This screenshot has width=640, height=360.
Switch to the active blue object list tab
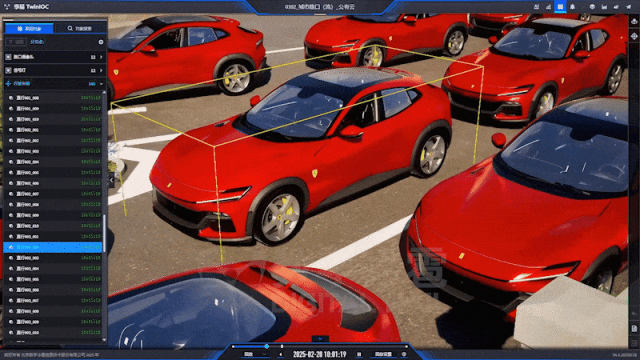[29, 28]
